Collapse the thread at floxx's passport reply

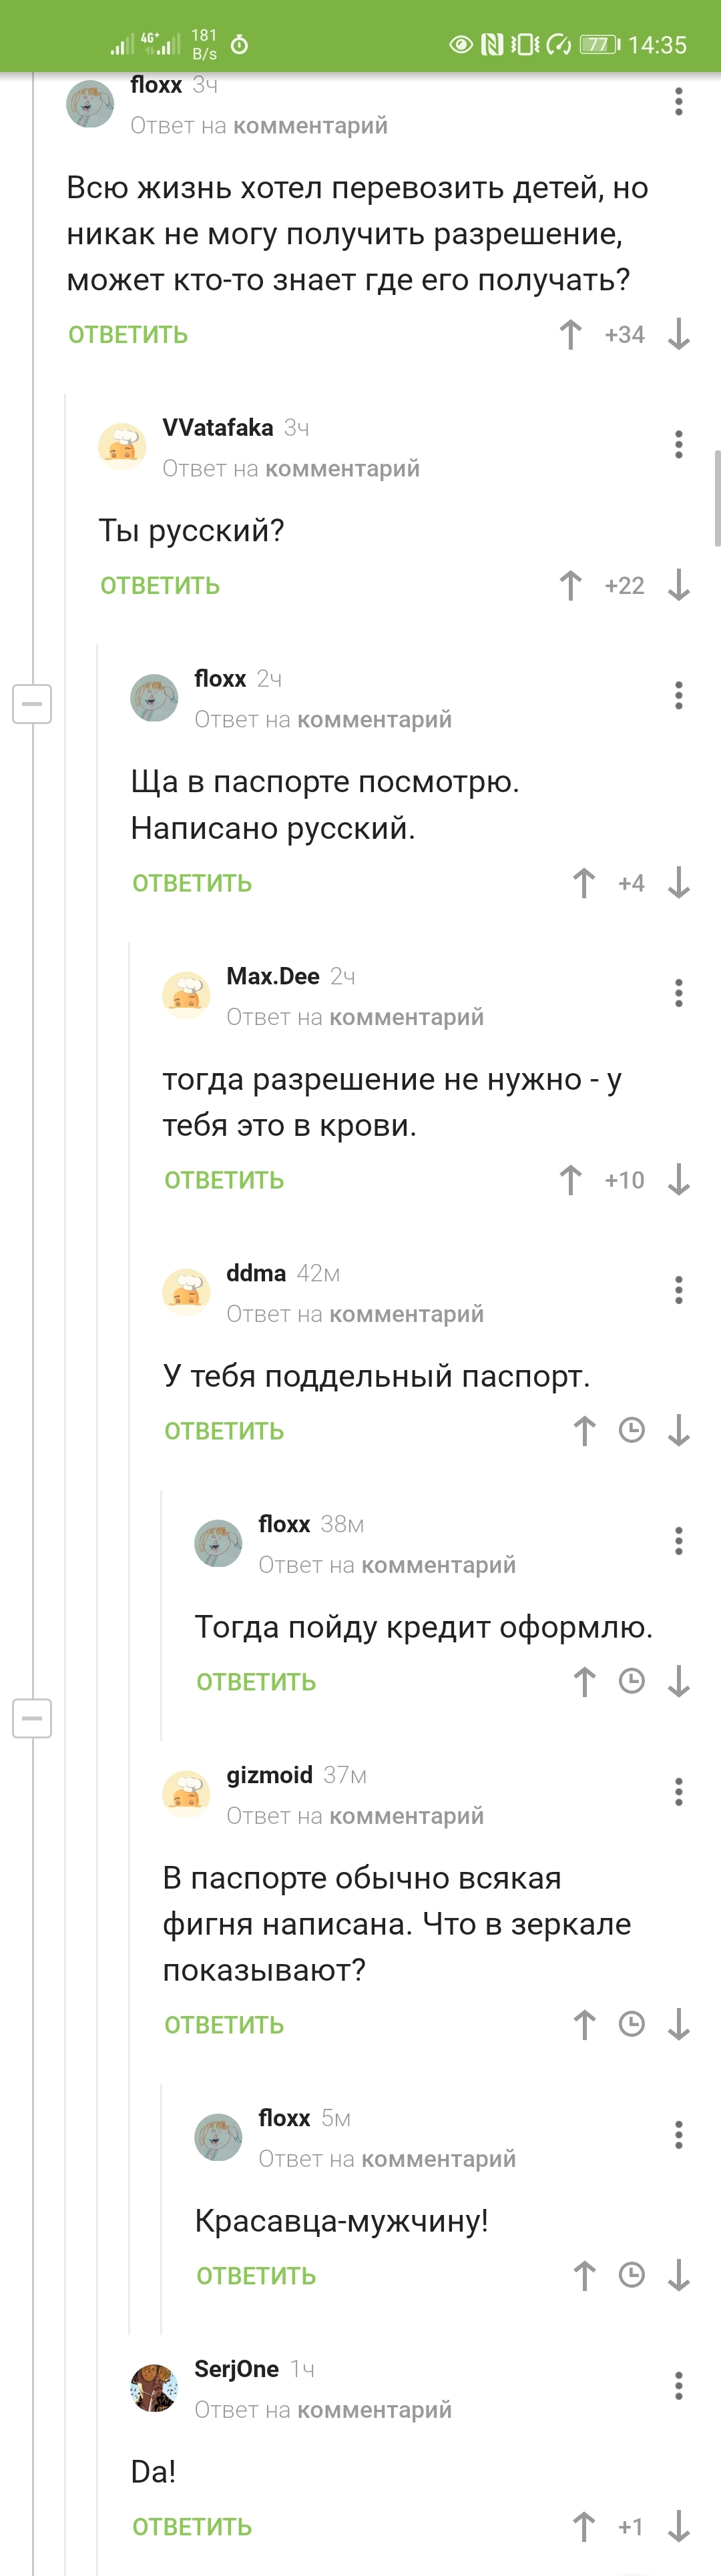point(32,704)
